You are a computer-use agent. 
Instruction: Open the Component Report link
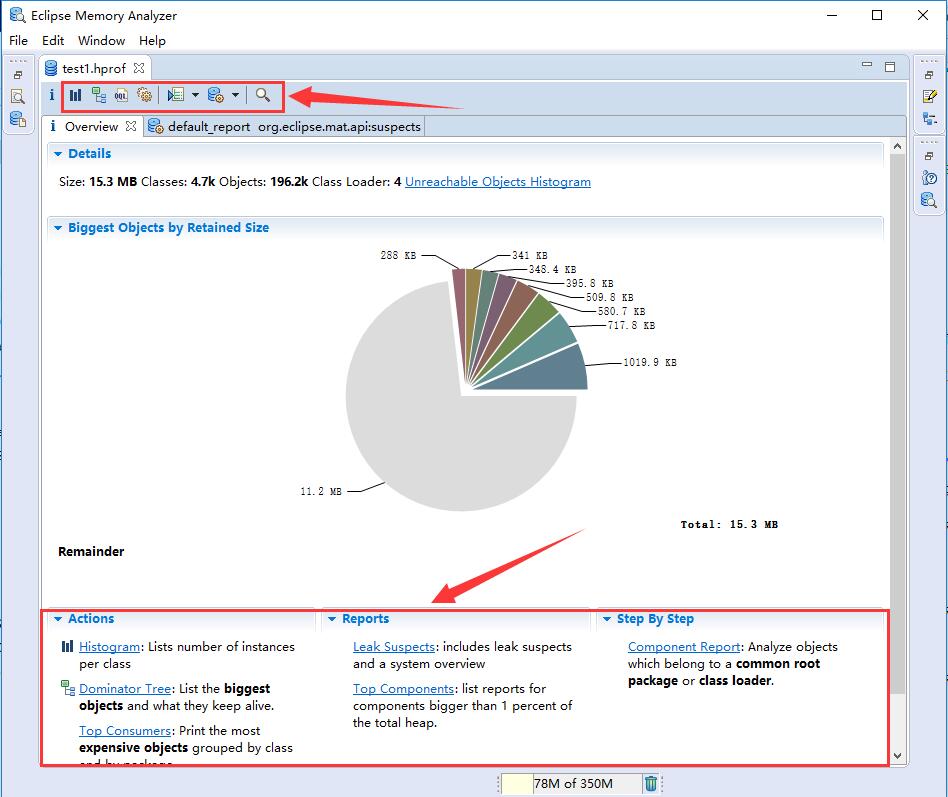click(684, 647)
